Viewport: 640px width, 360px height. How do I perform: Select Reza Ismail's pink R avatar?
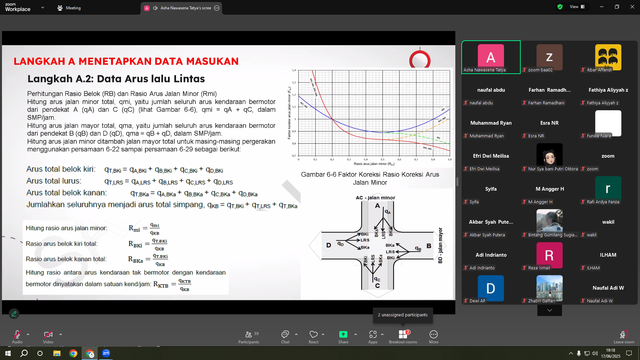[549, 255]
